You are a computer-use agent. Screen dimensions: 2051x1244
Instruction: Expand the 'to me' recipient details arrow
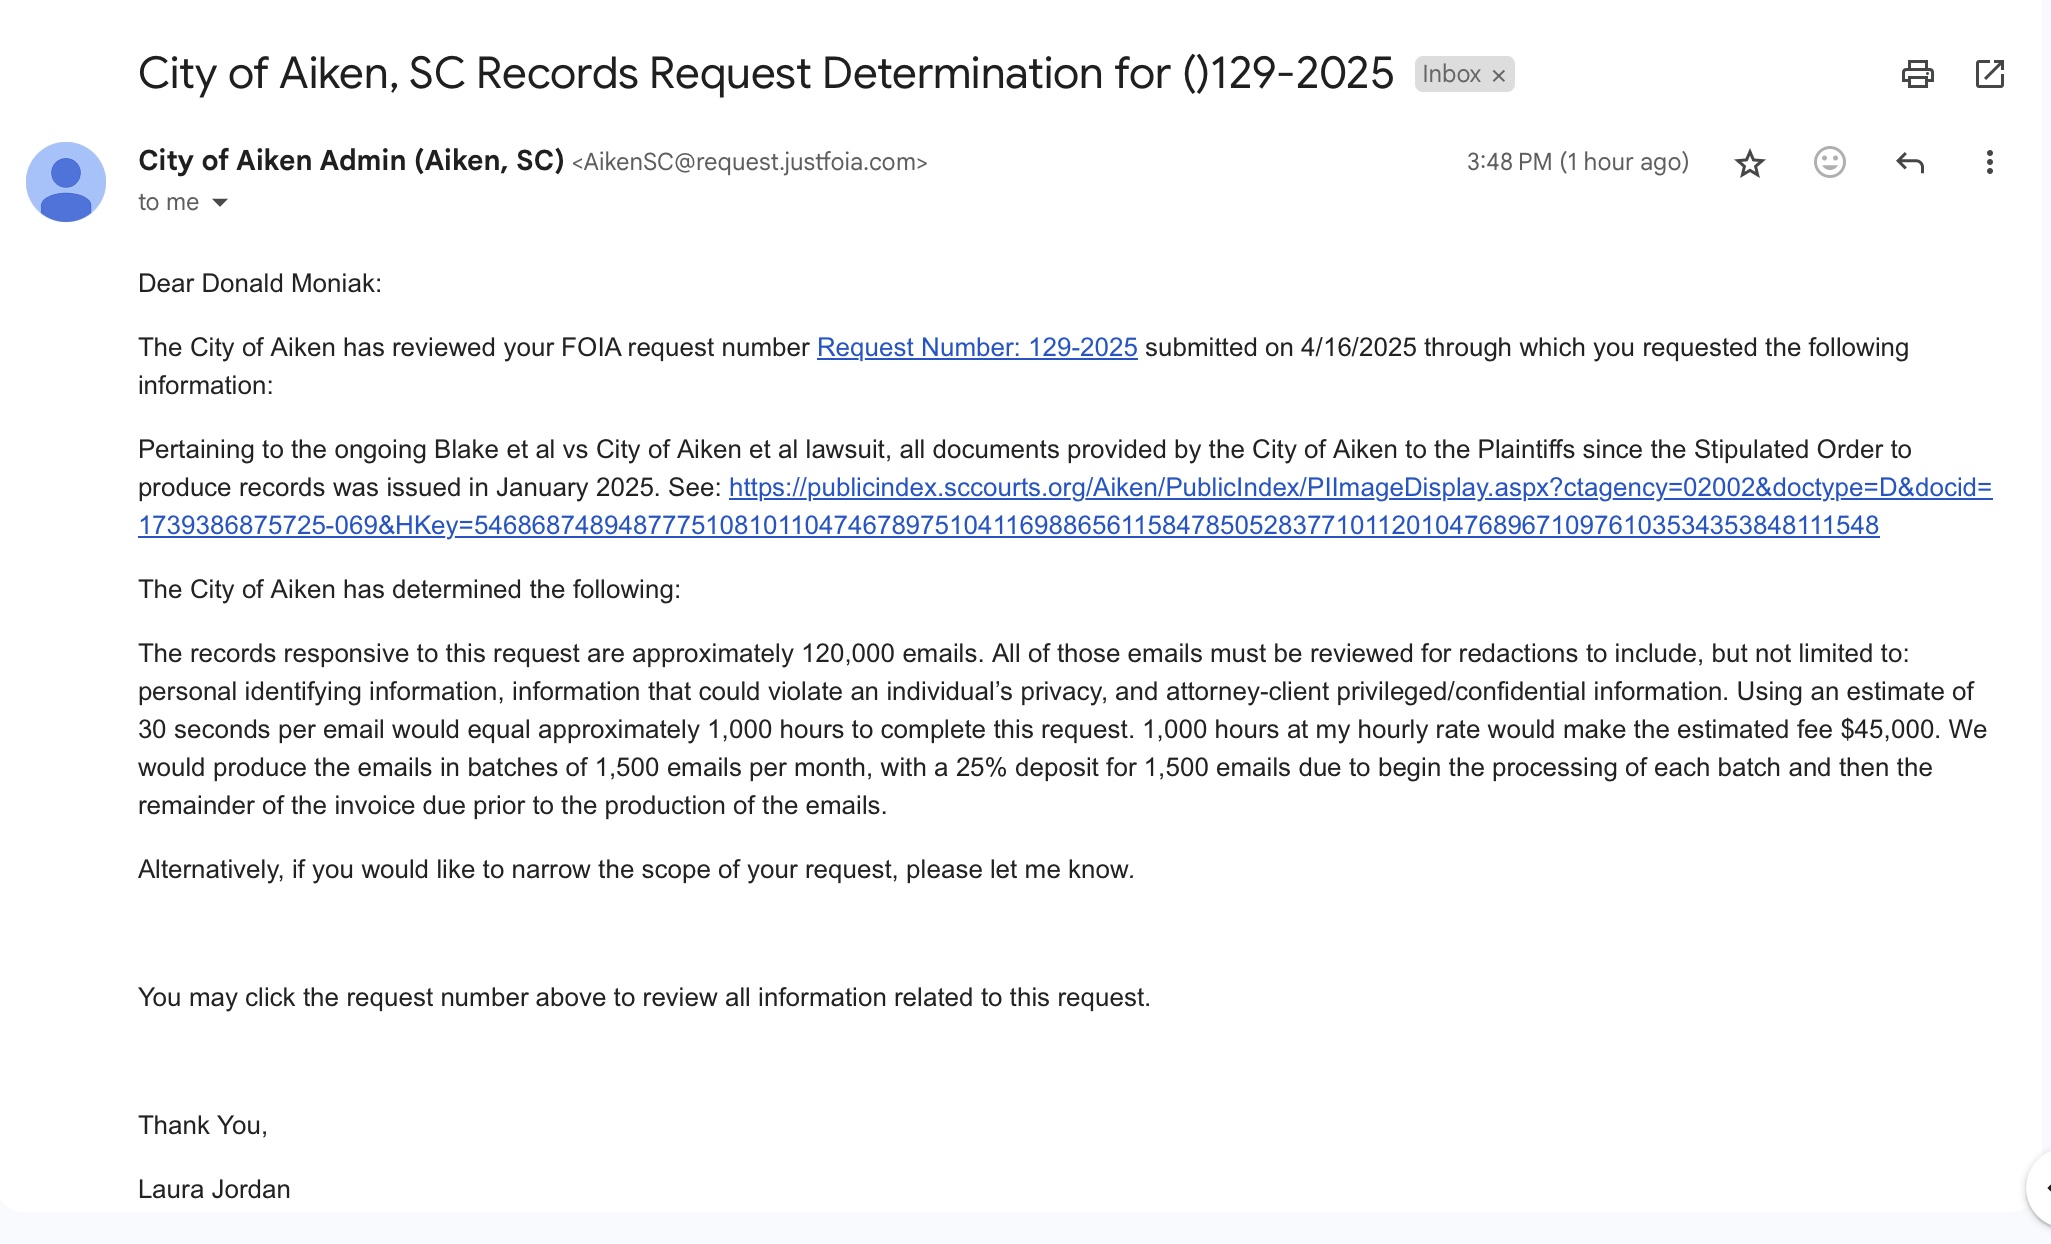coord(220,203)
